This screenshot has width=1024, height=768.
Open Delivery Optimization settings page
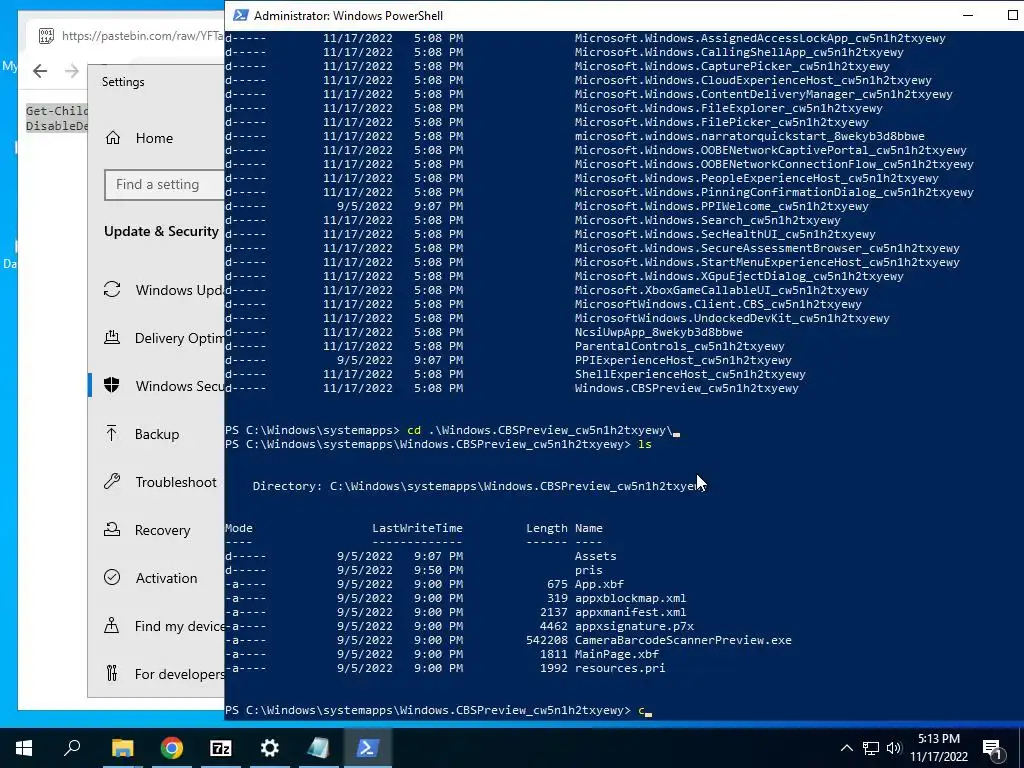pyautogui.click(x=163, y=338)
